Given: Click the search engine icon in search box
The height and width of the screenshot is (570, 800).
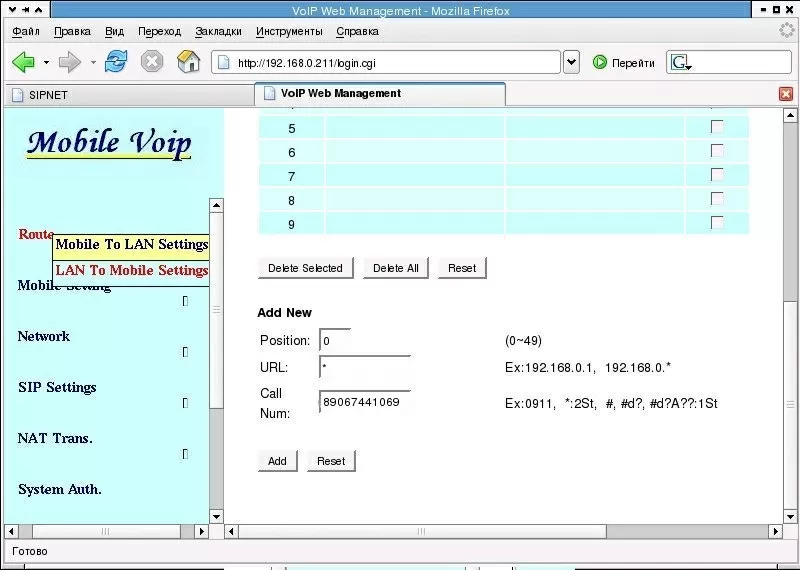Looking at the screenshot, I should coord(681,62).
